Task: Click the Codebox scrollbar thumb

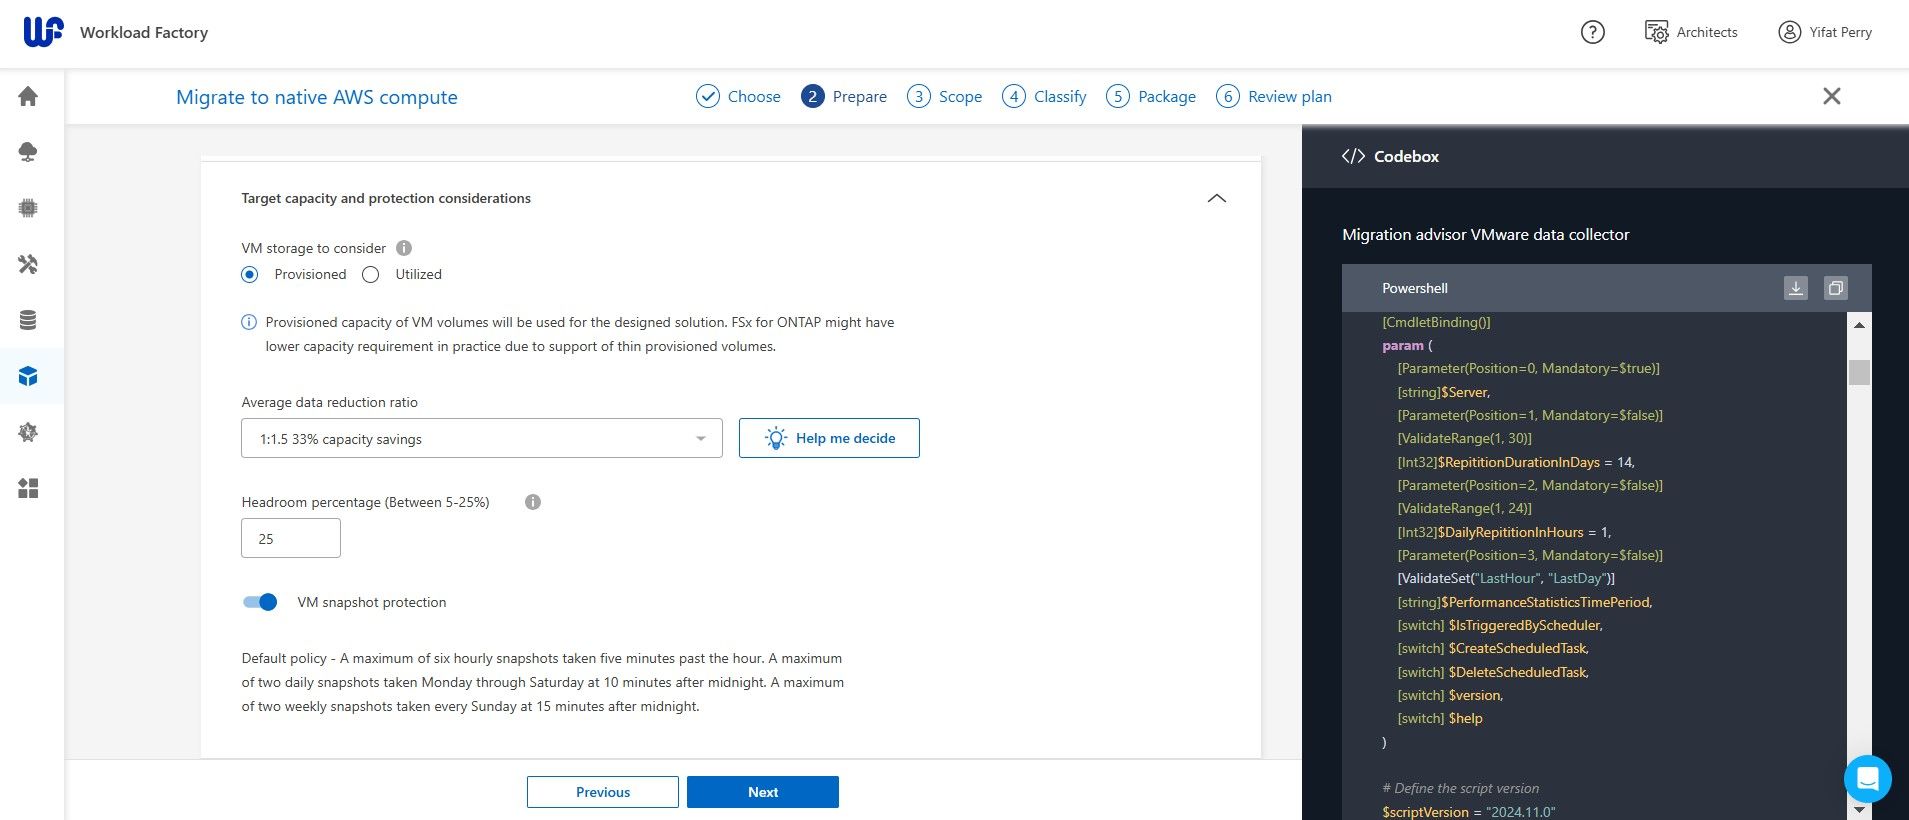Action: tap(1859, 372)
